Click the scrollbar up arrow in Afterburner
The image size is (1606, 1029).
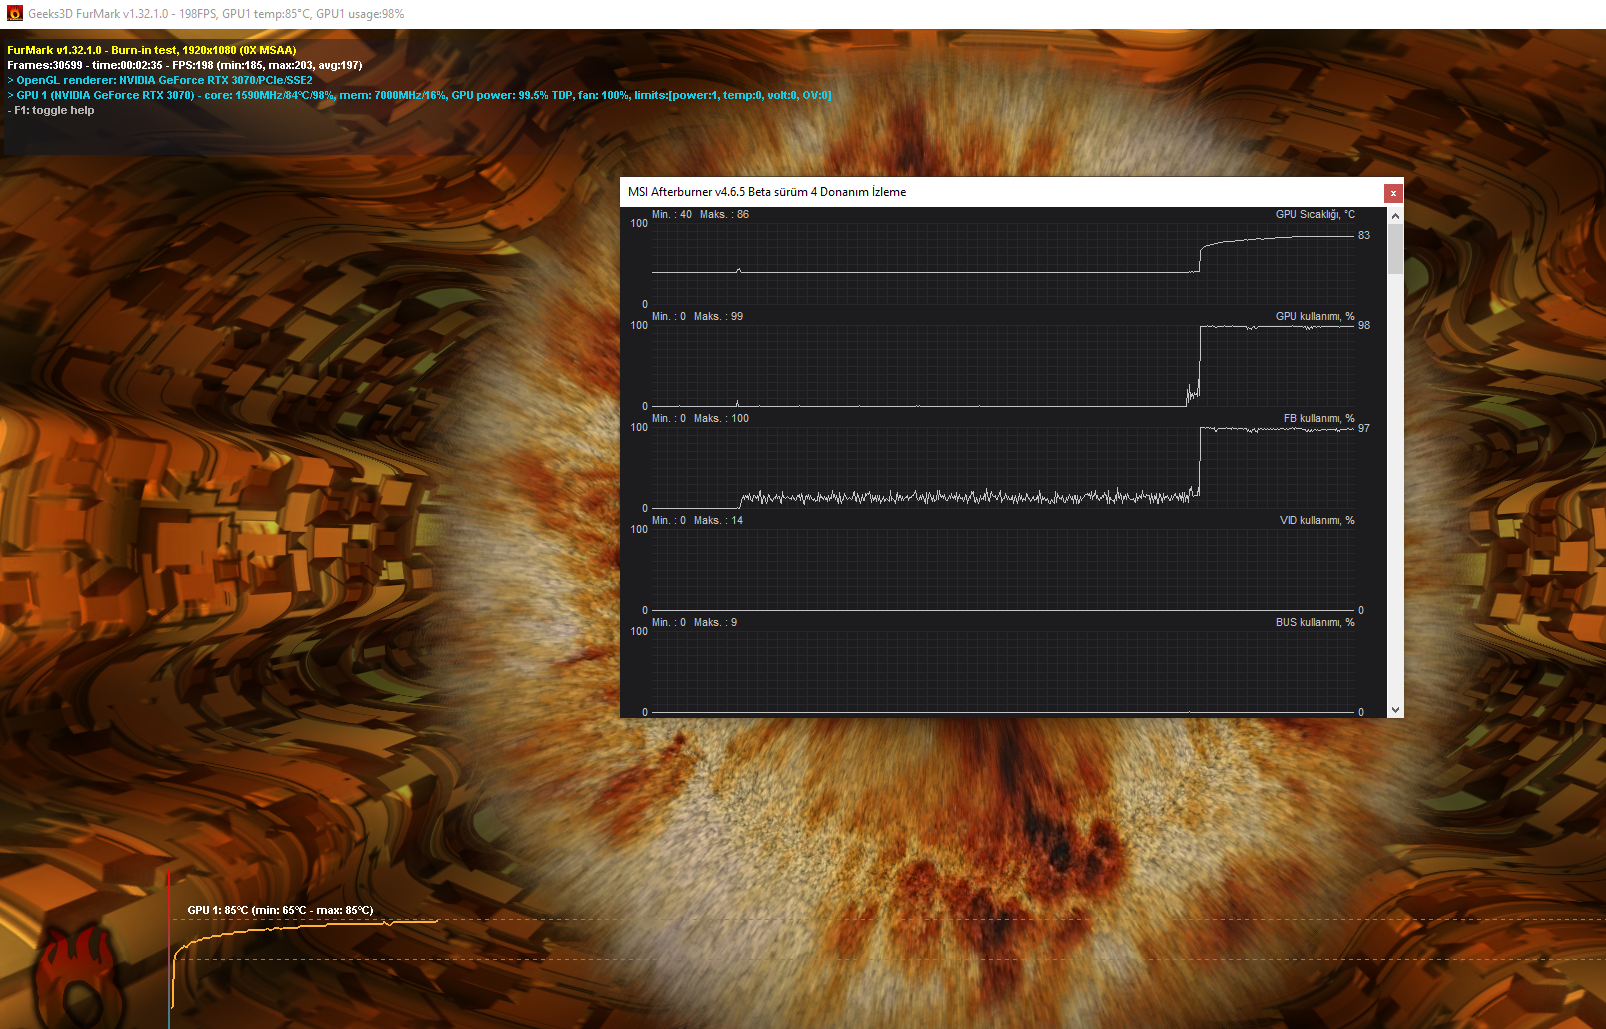coord(1395,215)
